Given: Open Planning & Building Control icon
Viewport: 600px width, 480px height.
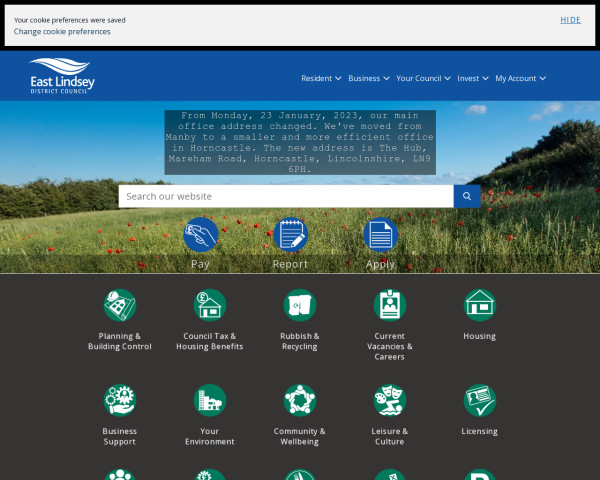Looking at the screenshot, I should pyautogui.click(x=120, y=305).
